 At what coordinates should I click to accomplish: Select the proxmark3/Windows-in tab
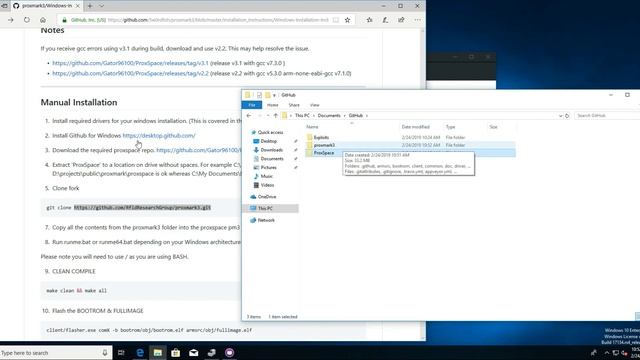pos(46,6)
